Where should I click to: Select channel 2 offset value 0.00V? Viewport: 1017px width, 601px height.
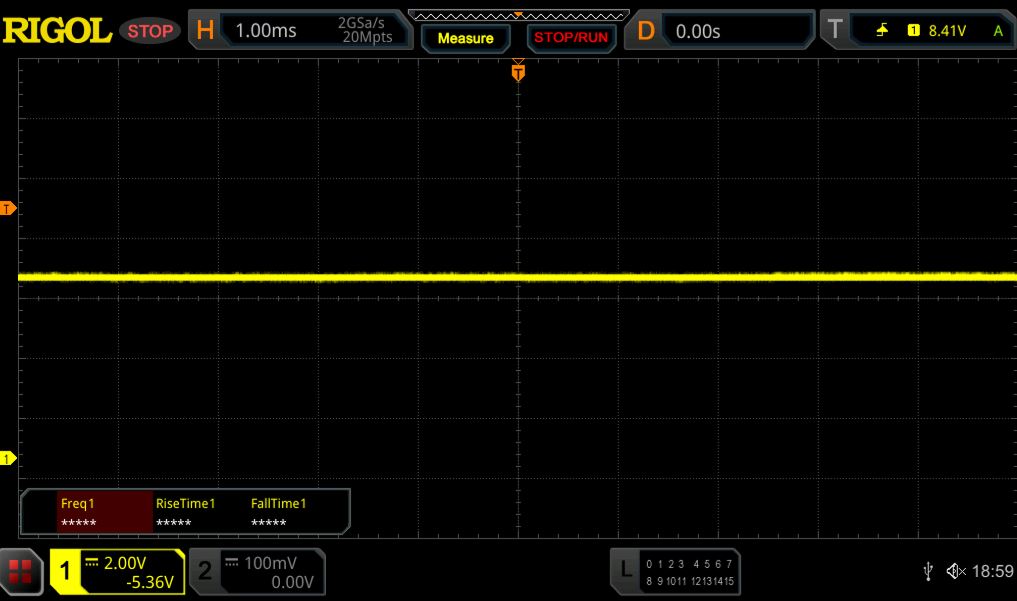click(292, 582)
